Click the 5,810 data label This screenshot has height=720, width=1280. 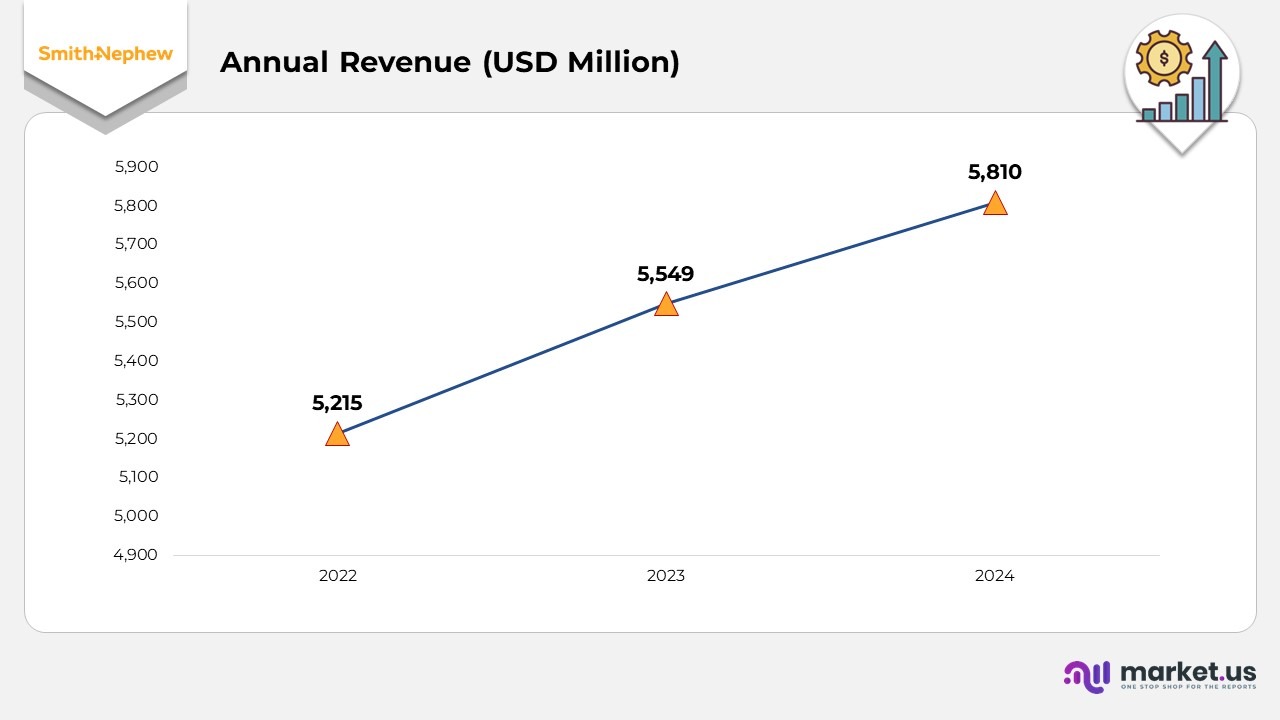coord(995,172)
